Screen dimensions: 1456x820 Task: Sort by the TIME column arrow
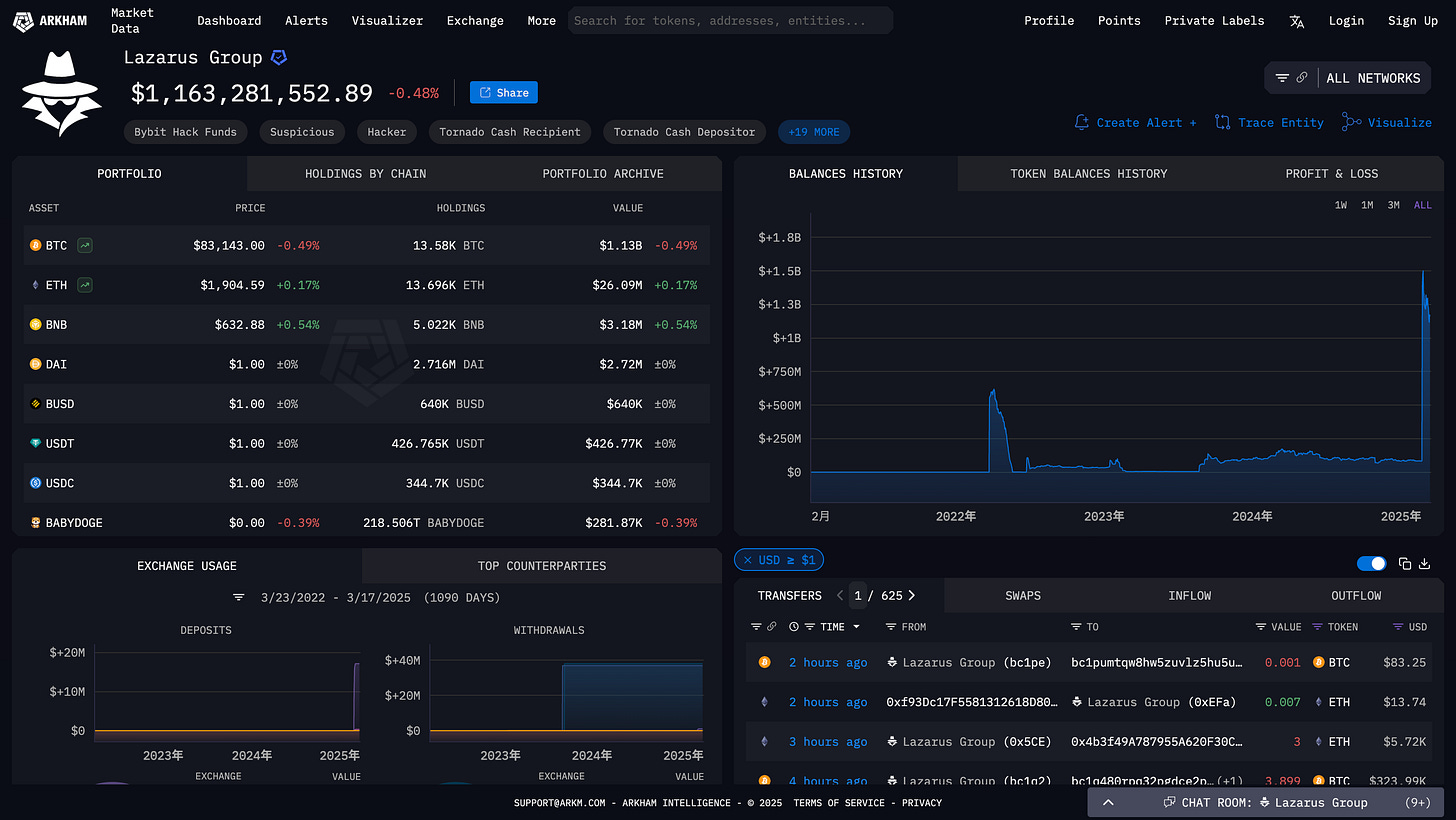(856, 627)
